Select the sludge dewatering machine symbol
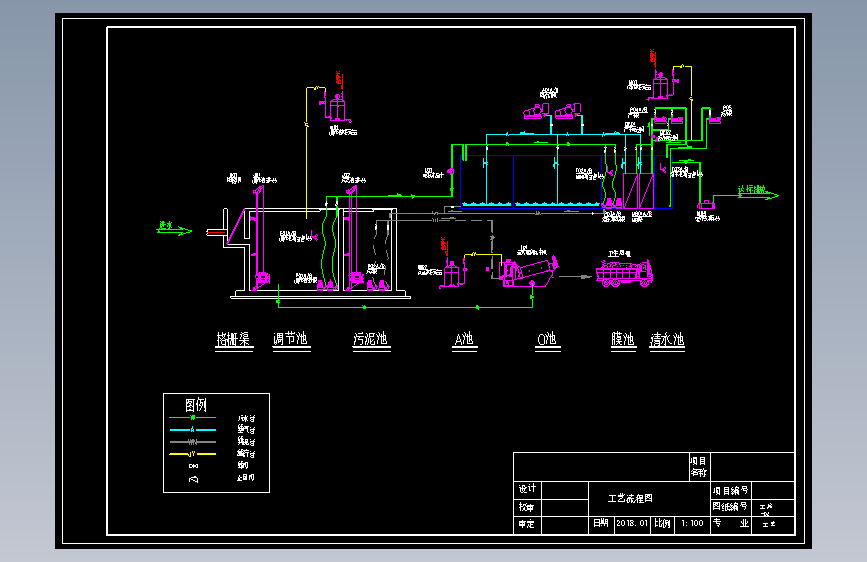 click(528, 271)
